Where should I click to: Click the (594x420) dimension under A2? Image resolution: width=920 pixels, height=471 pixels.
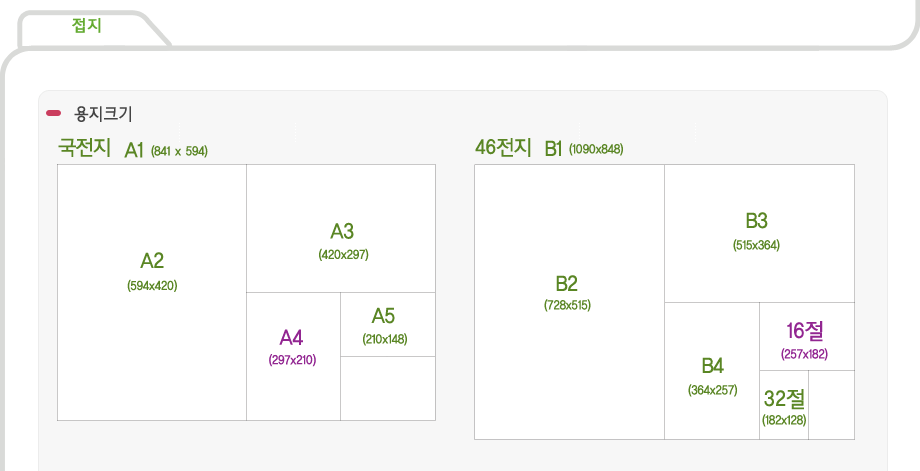click(x=152, y=286)
